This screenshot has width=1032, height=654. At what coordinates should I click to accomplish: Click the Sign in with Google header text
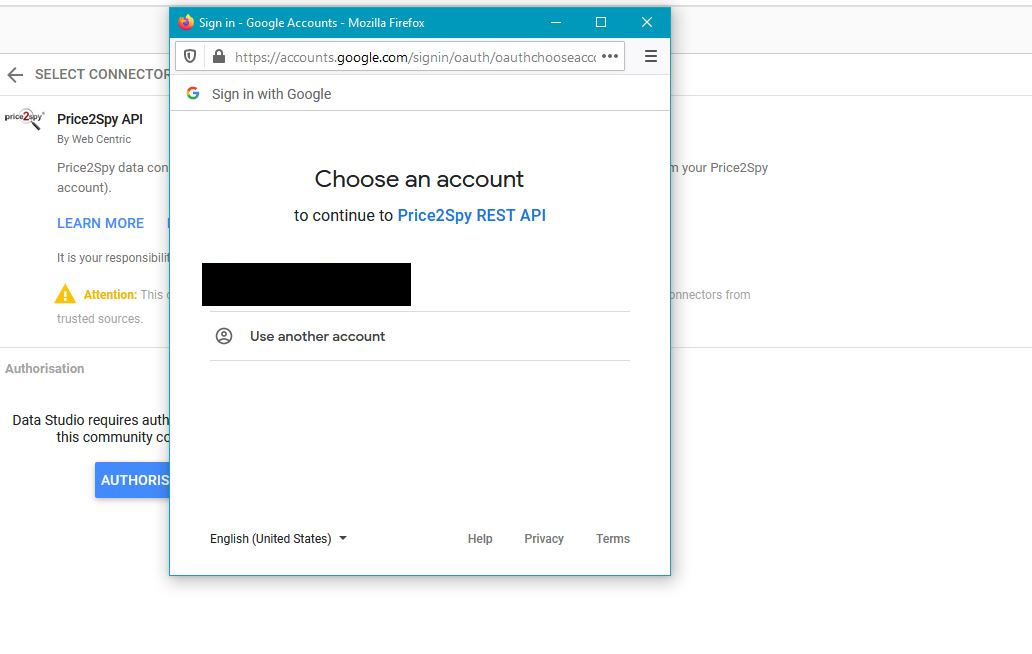tap(271, 94)
